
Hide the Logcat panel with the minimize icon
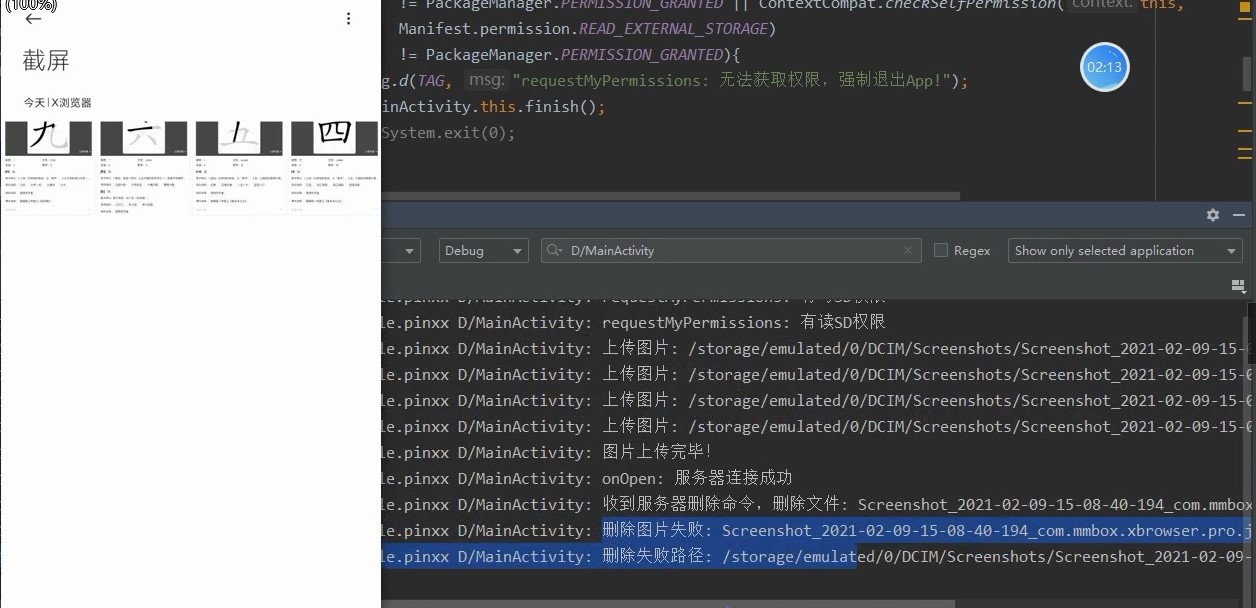coord(1239,214)
